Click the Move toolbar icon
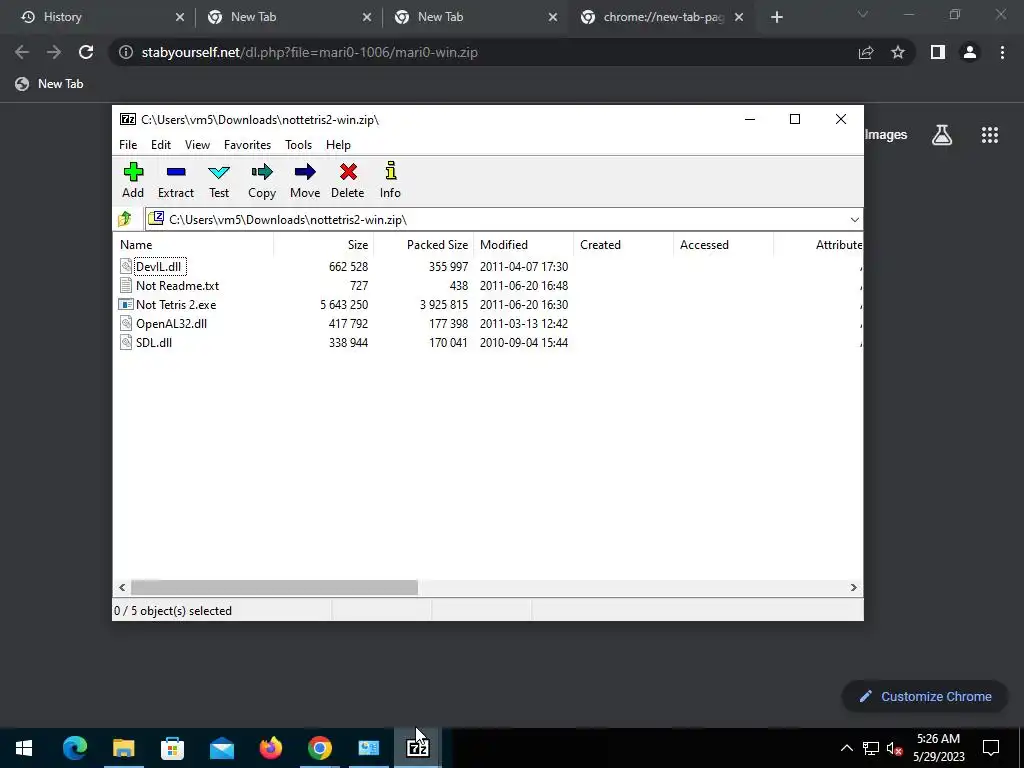Viewport: 1024px width, 768px height. pos(305,180)
